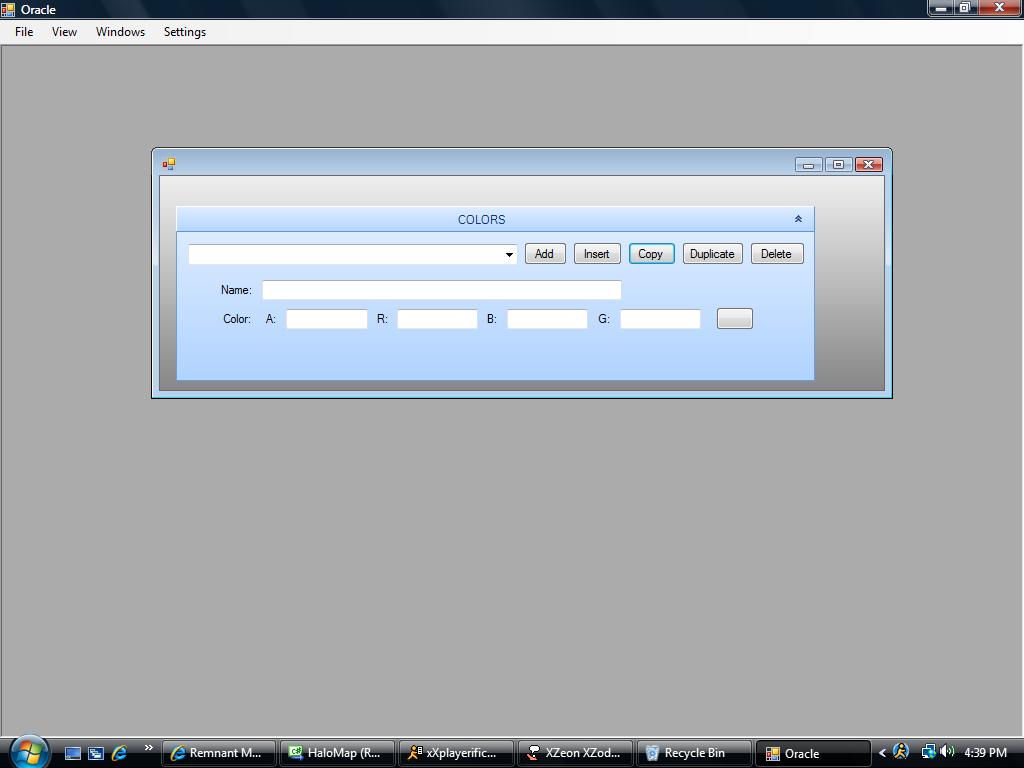Focus the A color value field
The image size is (1024, 768).
tap(326, 319)
